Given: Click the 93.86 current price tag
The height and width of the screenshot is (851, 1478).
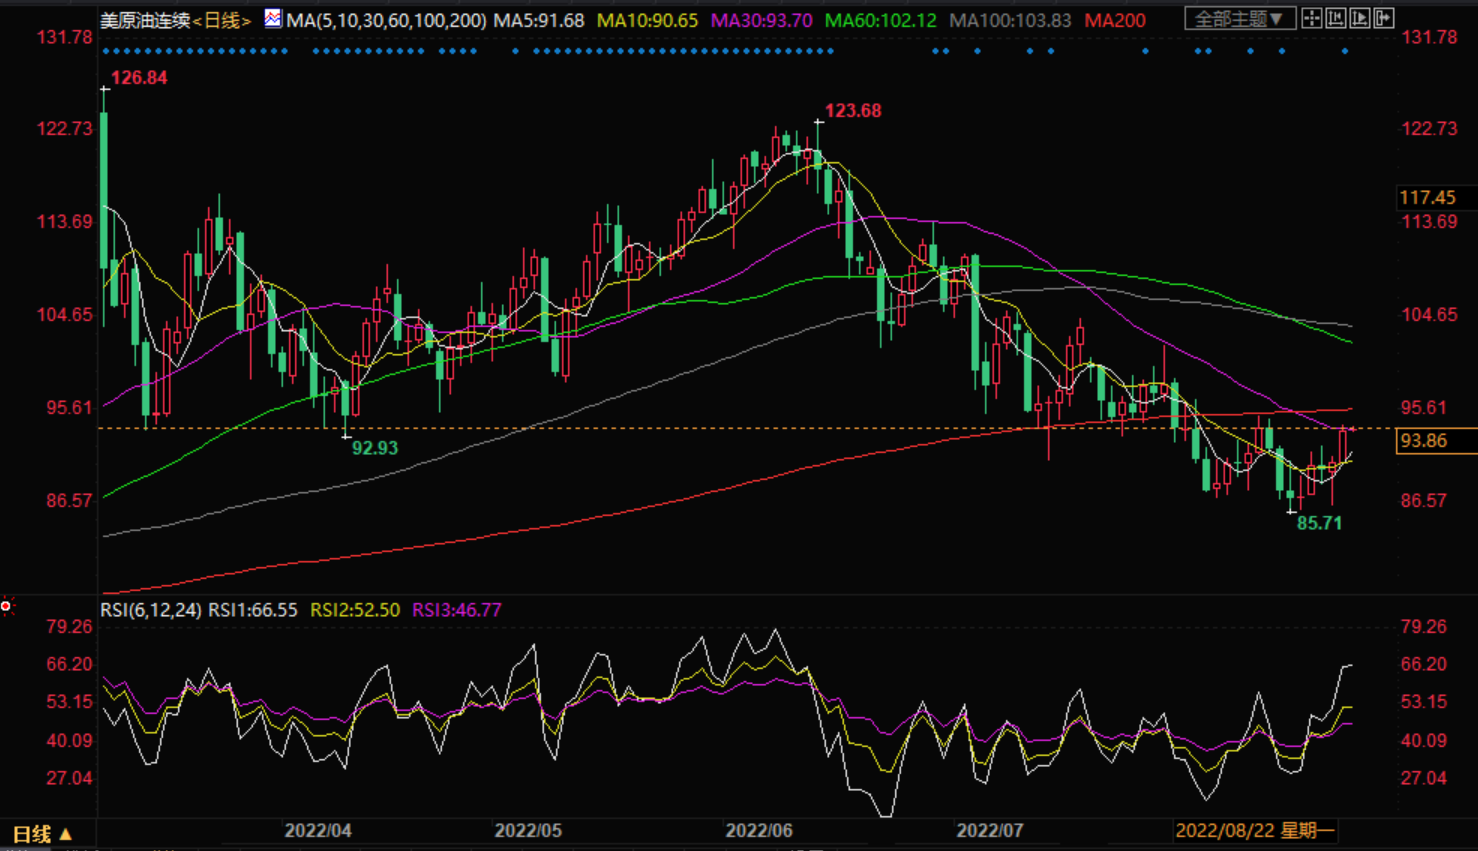Looking at the screenshot, I should [1424, 441].
